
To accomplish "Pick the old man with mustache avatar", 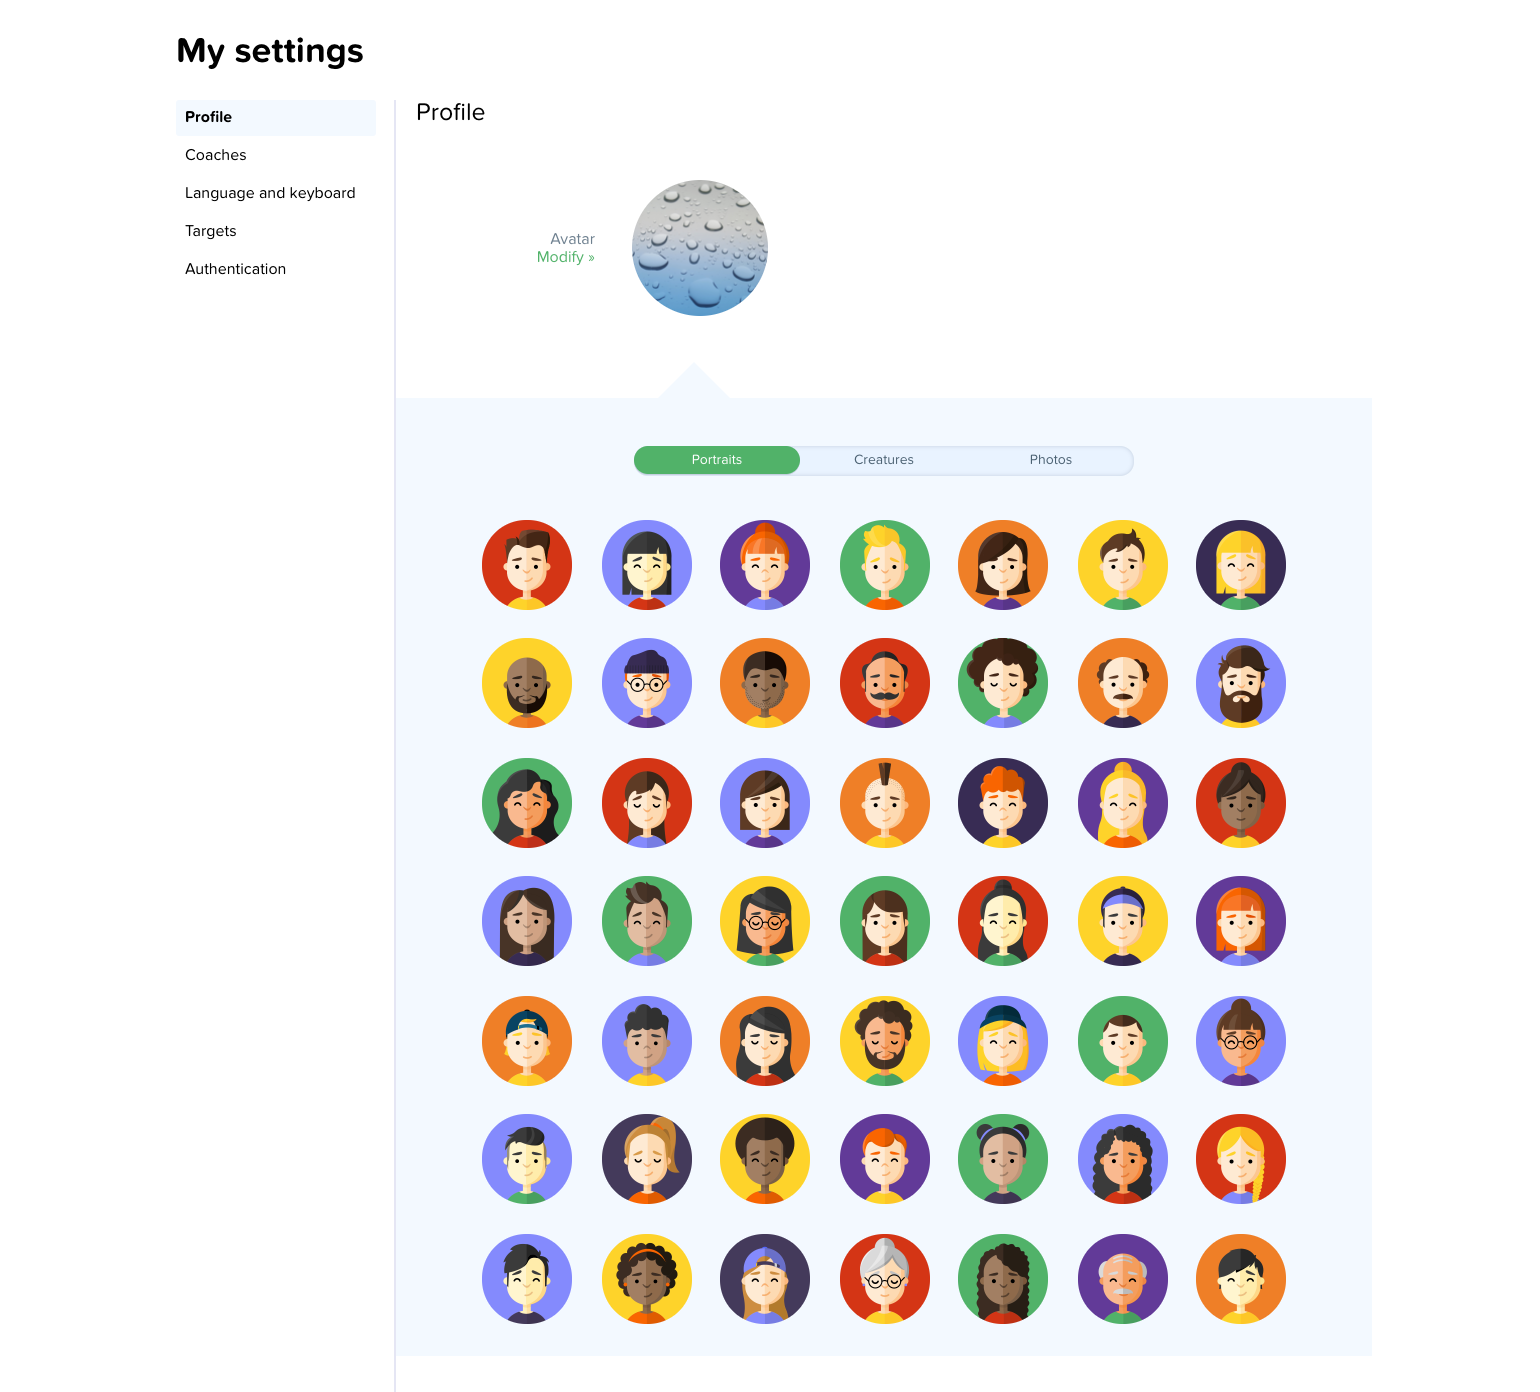I will click(1123, 683).
